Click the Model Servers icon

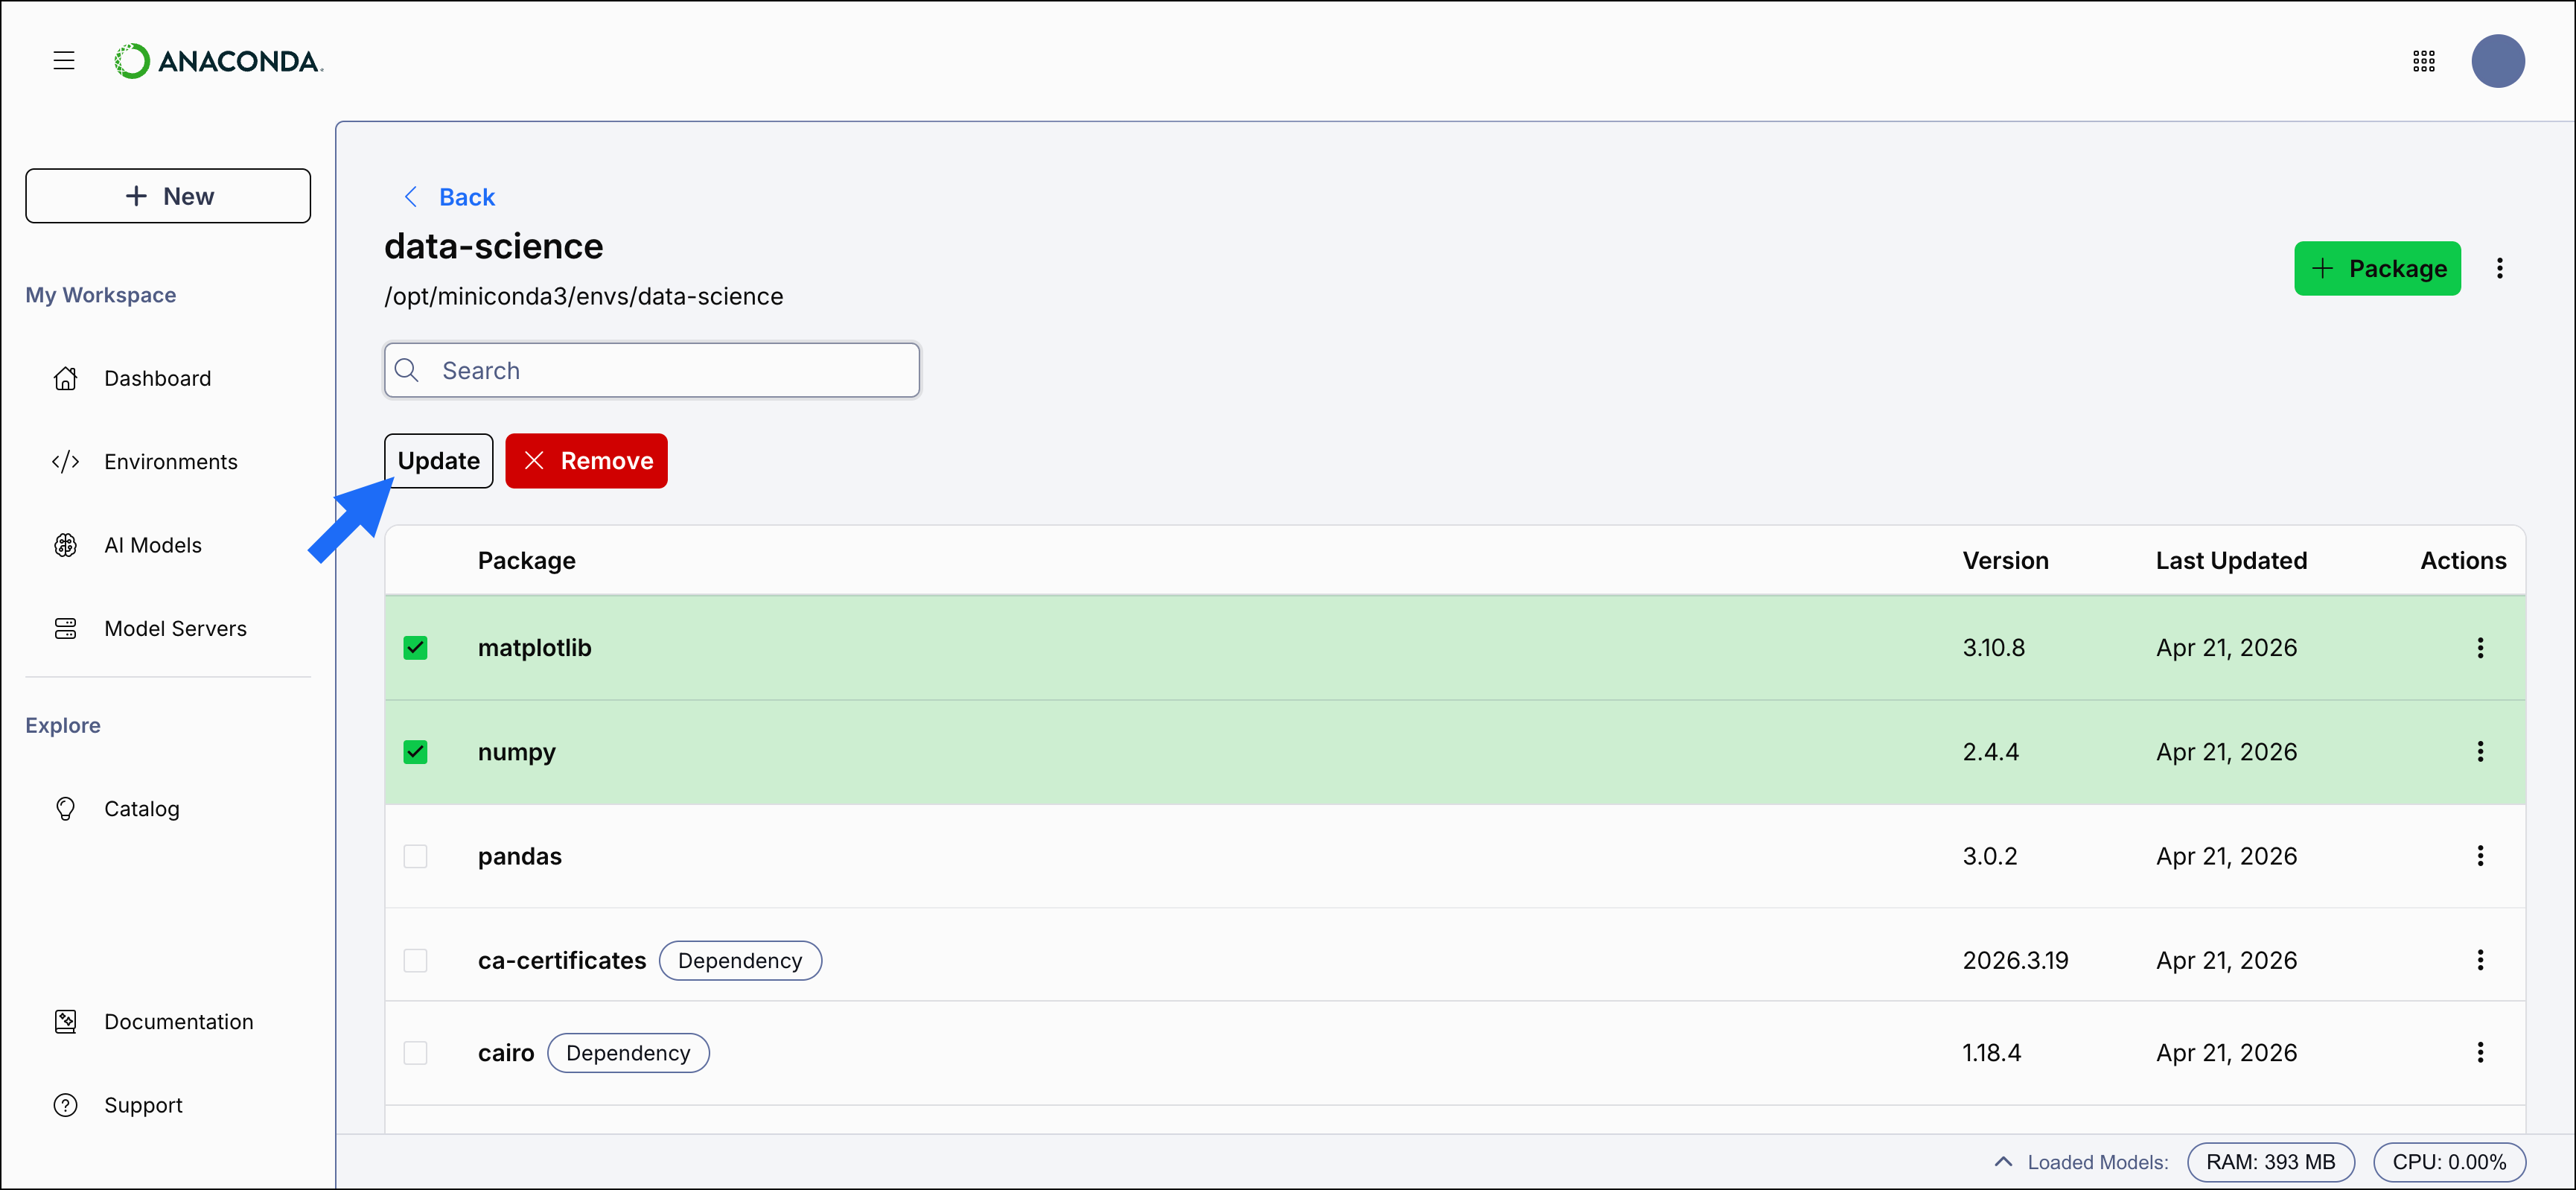(66, 628)
